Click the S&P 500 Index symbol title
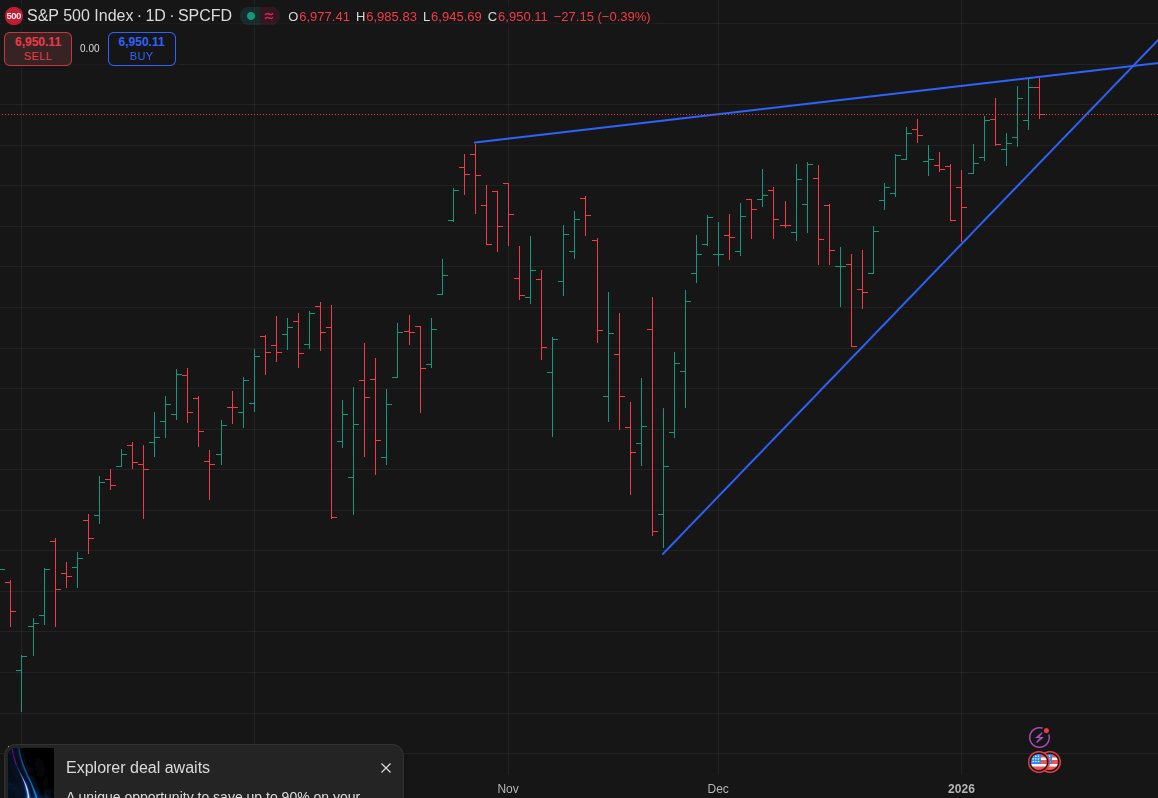 coord(80,16)
